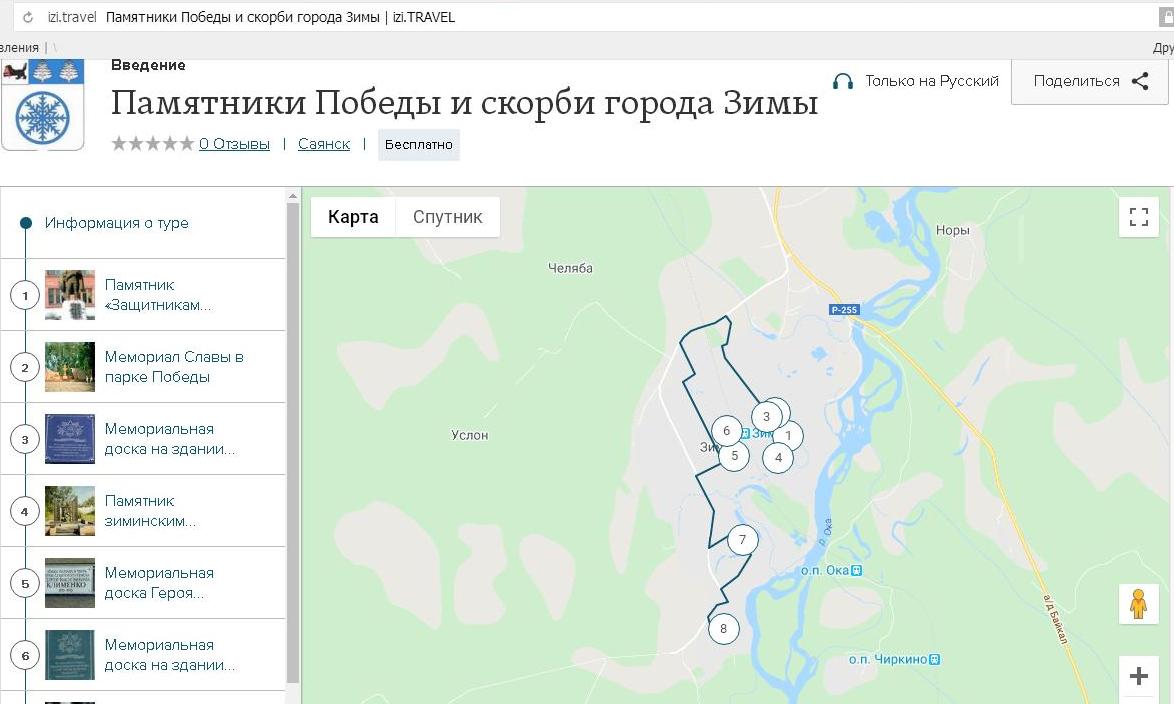This screenshot has width=1174, height=704.
Task: Select Информация о туре in sidebar
Action: coord(116,223)
